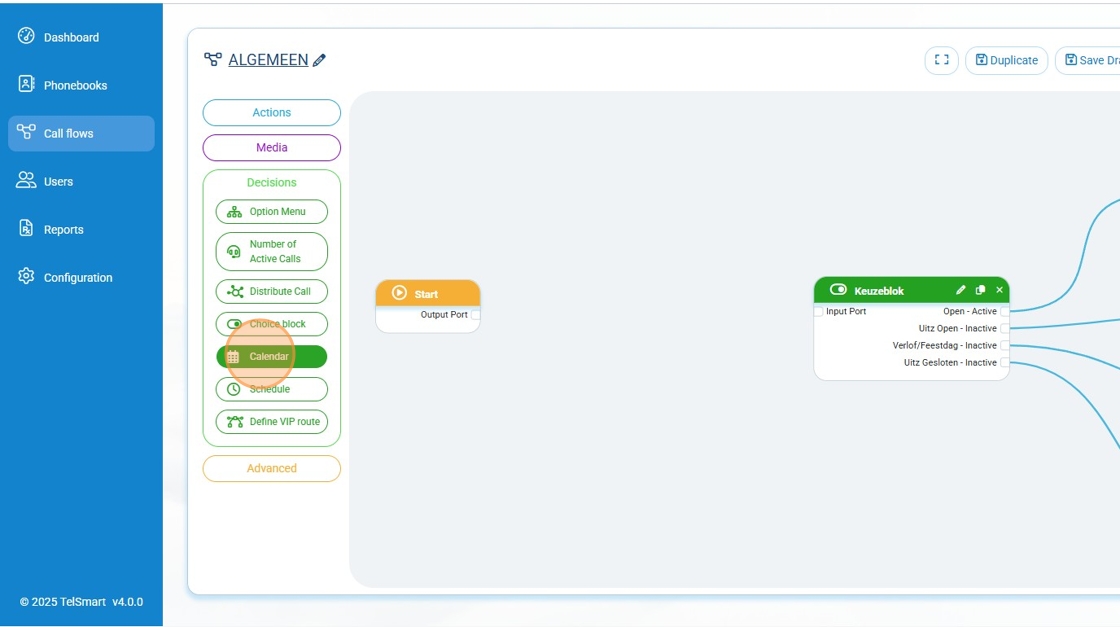The width and height of the screenshot is (1120, 627).
Task: Duplicate the Keuzeblok node via copy icon
Action: (x=980, y=290)
